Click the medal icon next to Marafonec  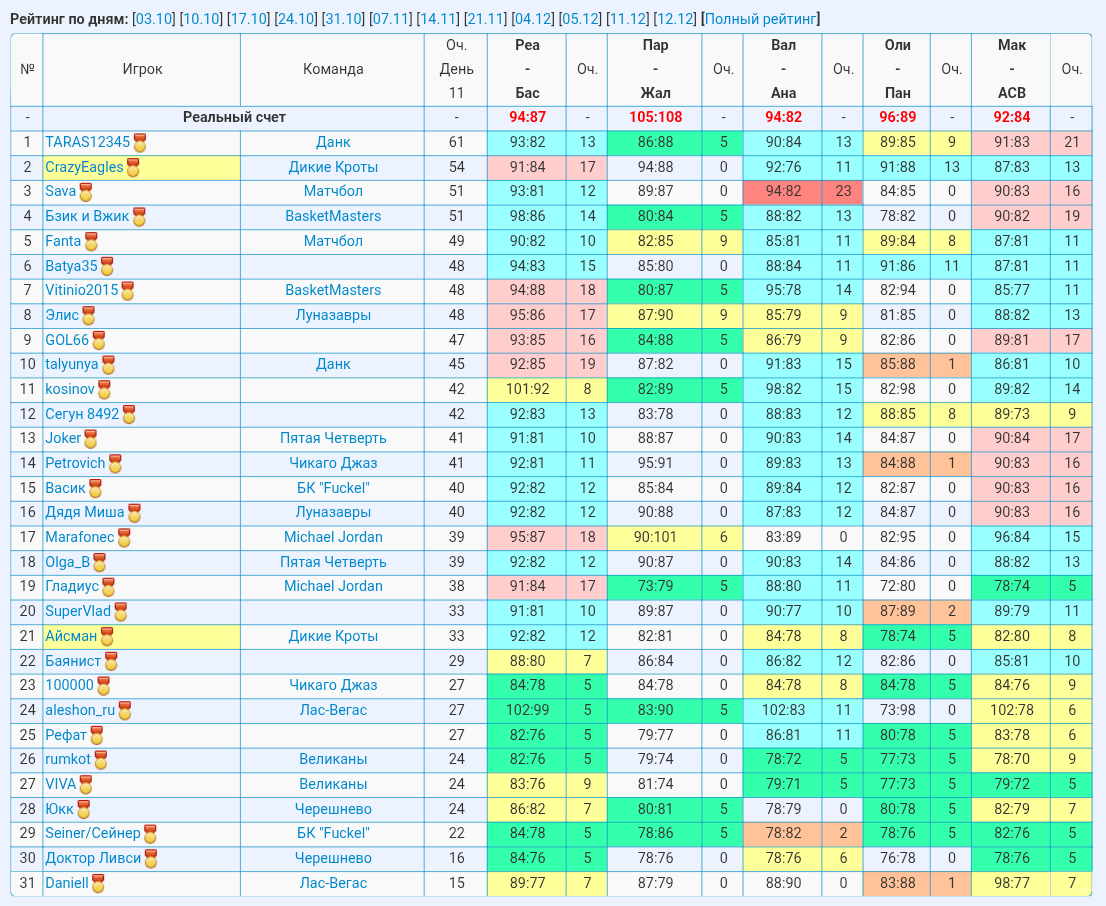(x=124, y=538)
